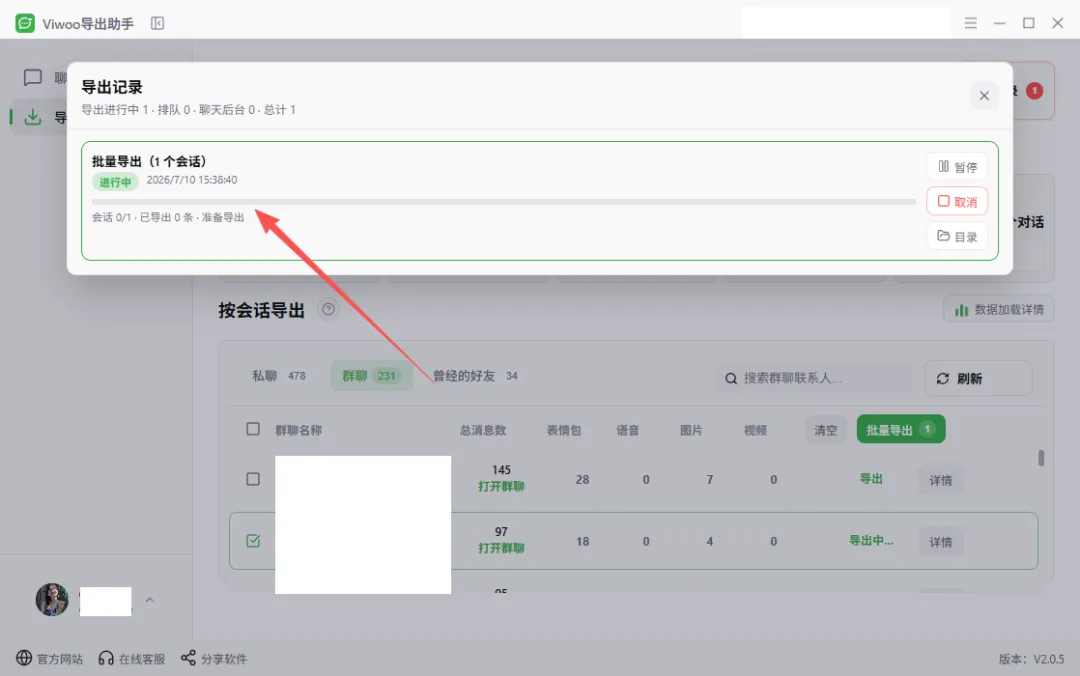Click the 表情包 column header

pos(563,431)
